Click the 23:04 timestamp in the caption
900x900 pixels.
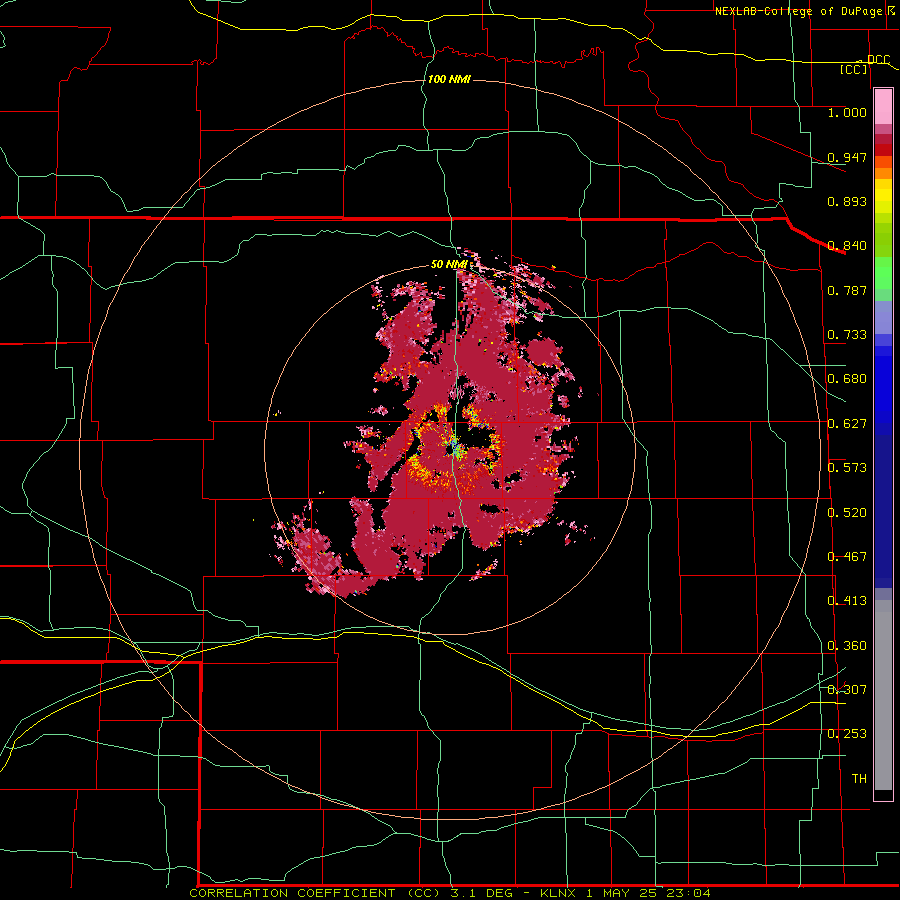[688, 893]
